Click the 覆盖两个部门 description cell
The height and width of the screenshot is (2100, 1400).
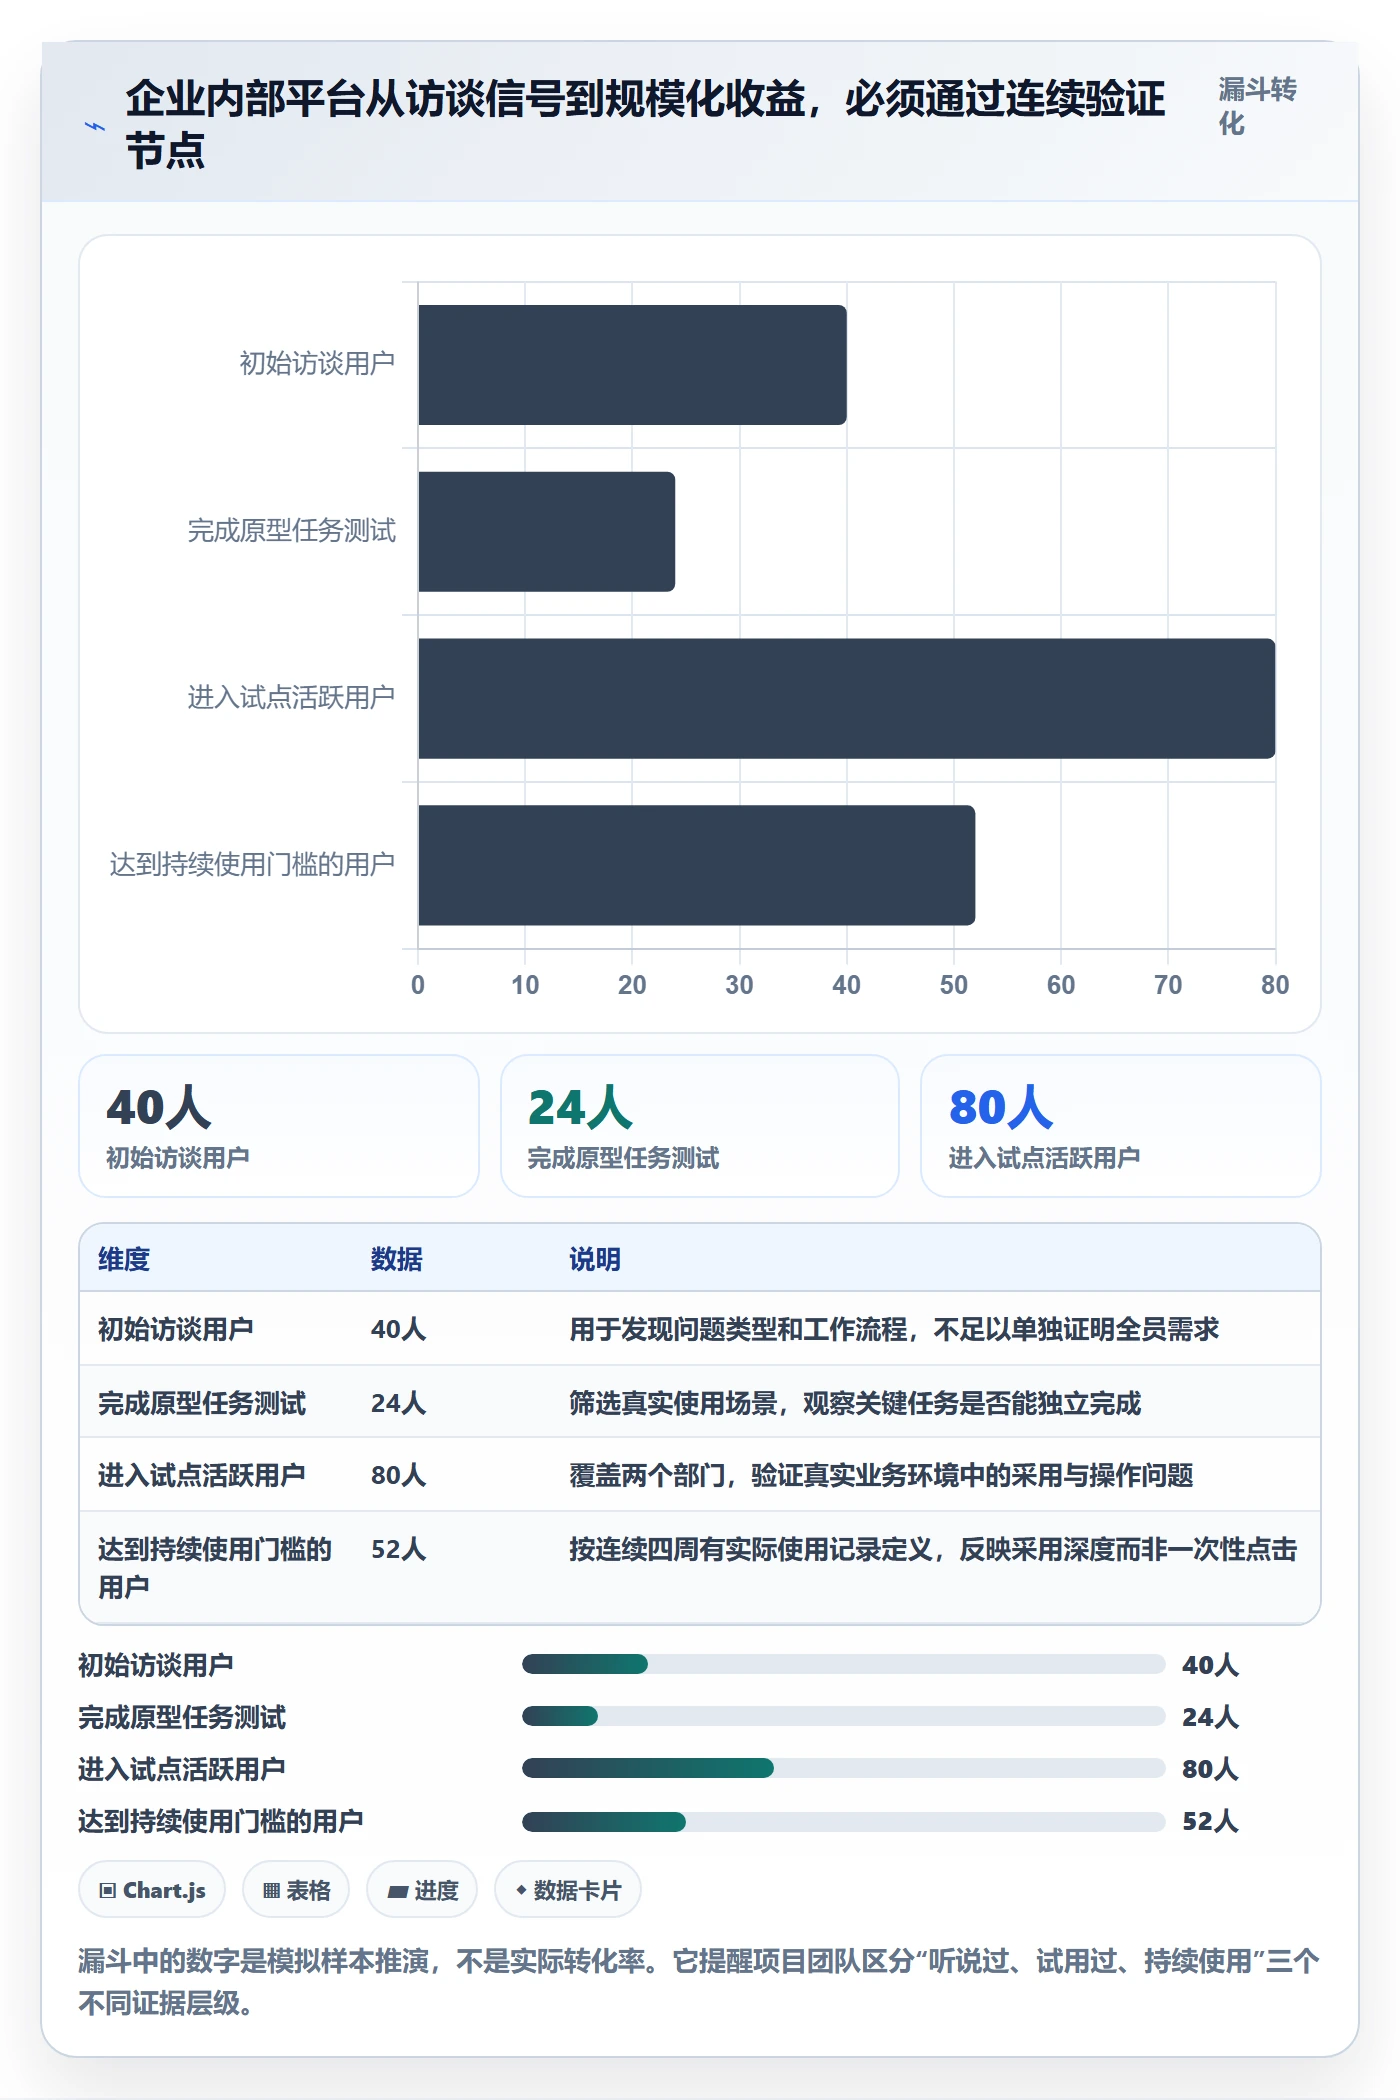[882, 1475]
